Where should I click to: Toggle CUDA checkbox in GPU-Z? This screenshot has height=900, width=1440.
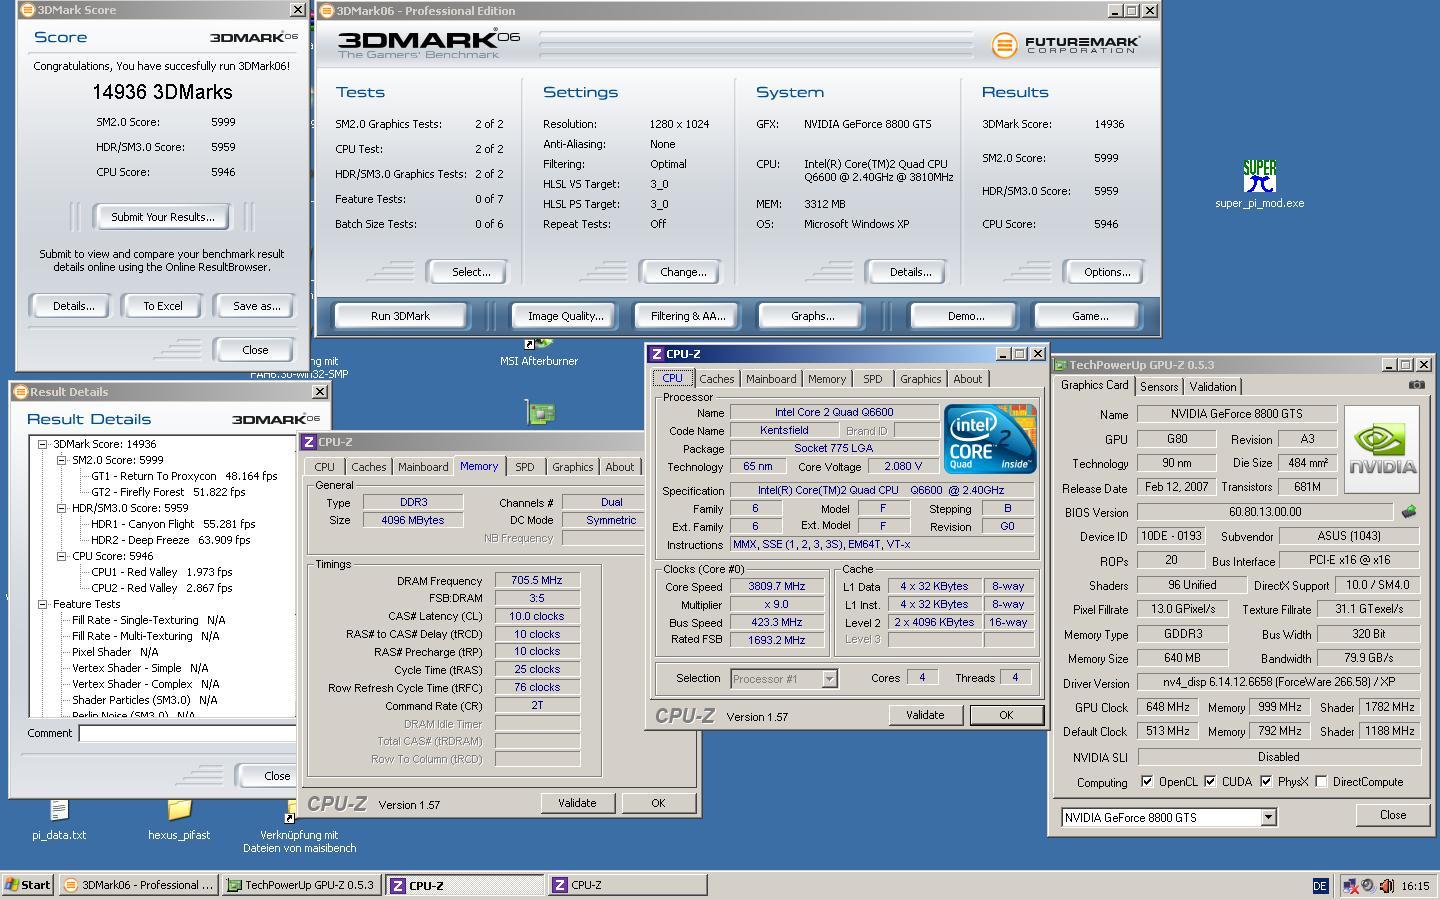pos(1210,782)
